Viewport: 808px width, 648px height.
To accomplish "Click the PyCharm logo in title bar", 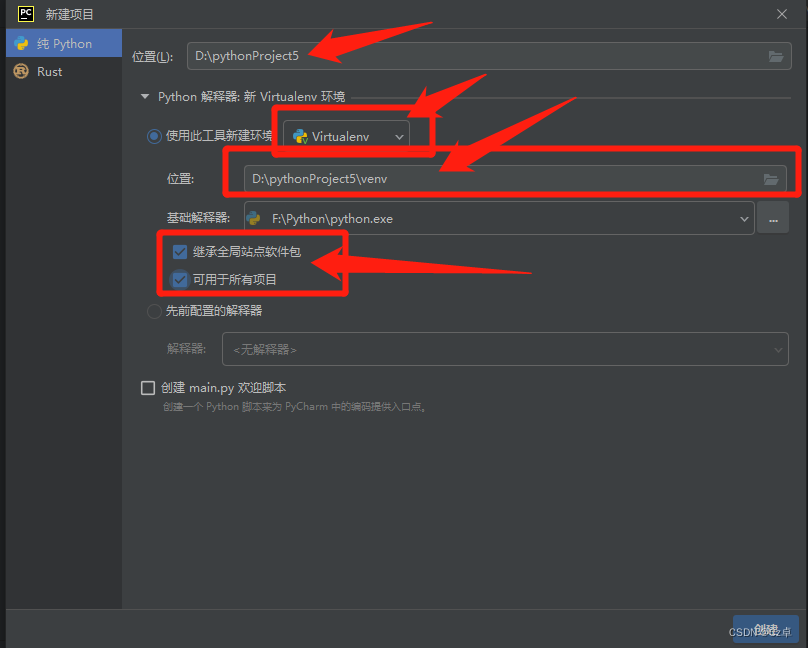I will click(26, 14).
